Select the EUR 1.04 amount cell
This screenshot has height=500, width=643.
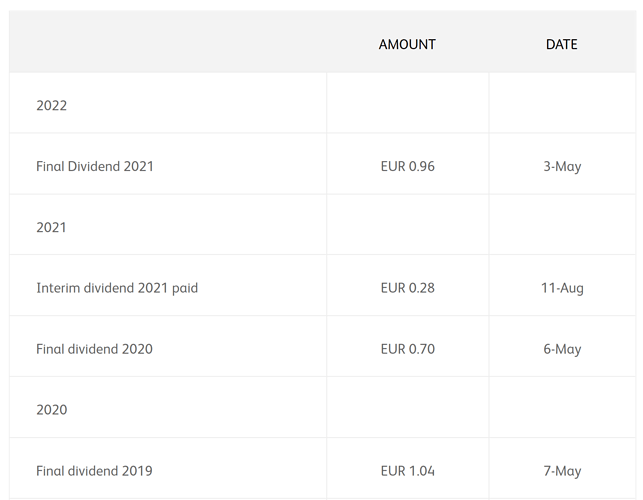pyautogui.click(x=408, y=471)
